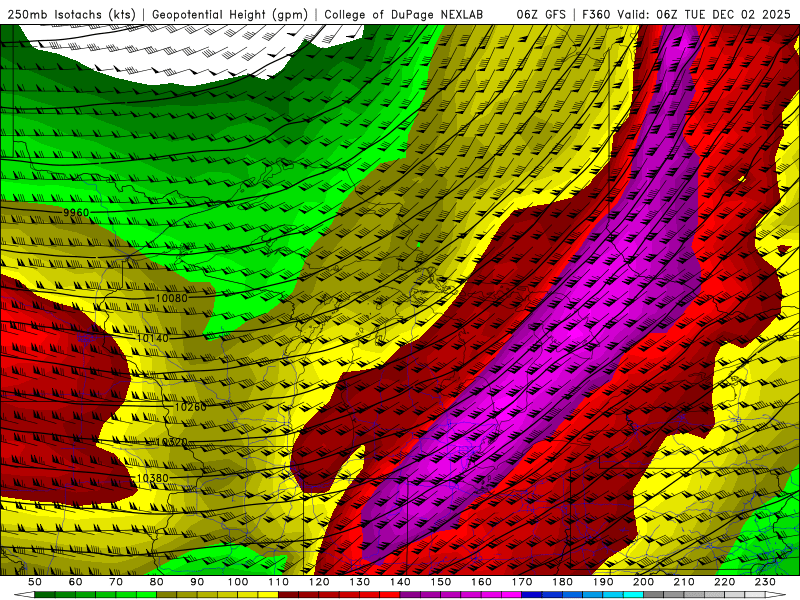Click the 100 value on the color scale
This screenshot has height=600, width=800.
[238, 582]
